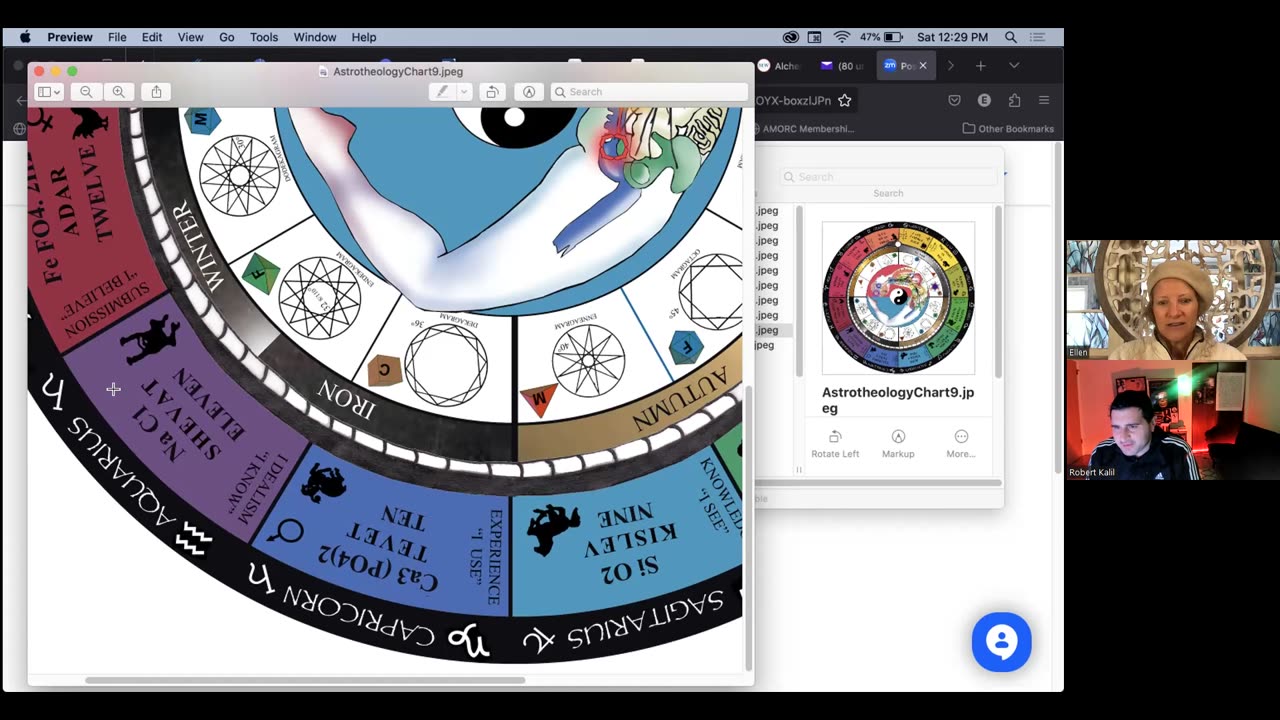Rotate image with Preview toolbar rotate button
1280x720 pixels.
(491, 92)
